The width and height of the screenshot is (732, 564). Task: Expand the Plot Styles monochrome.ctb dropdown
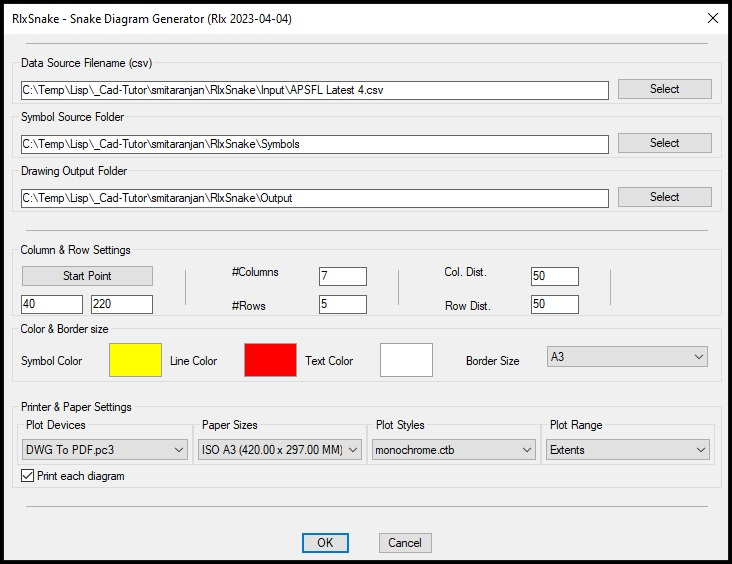(454, 450)
